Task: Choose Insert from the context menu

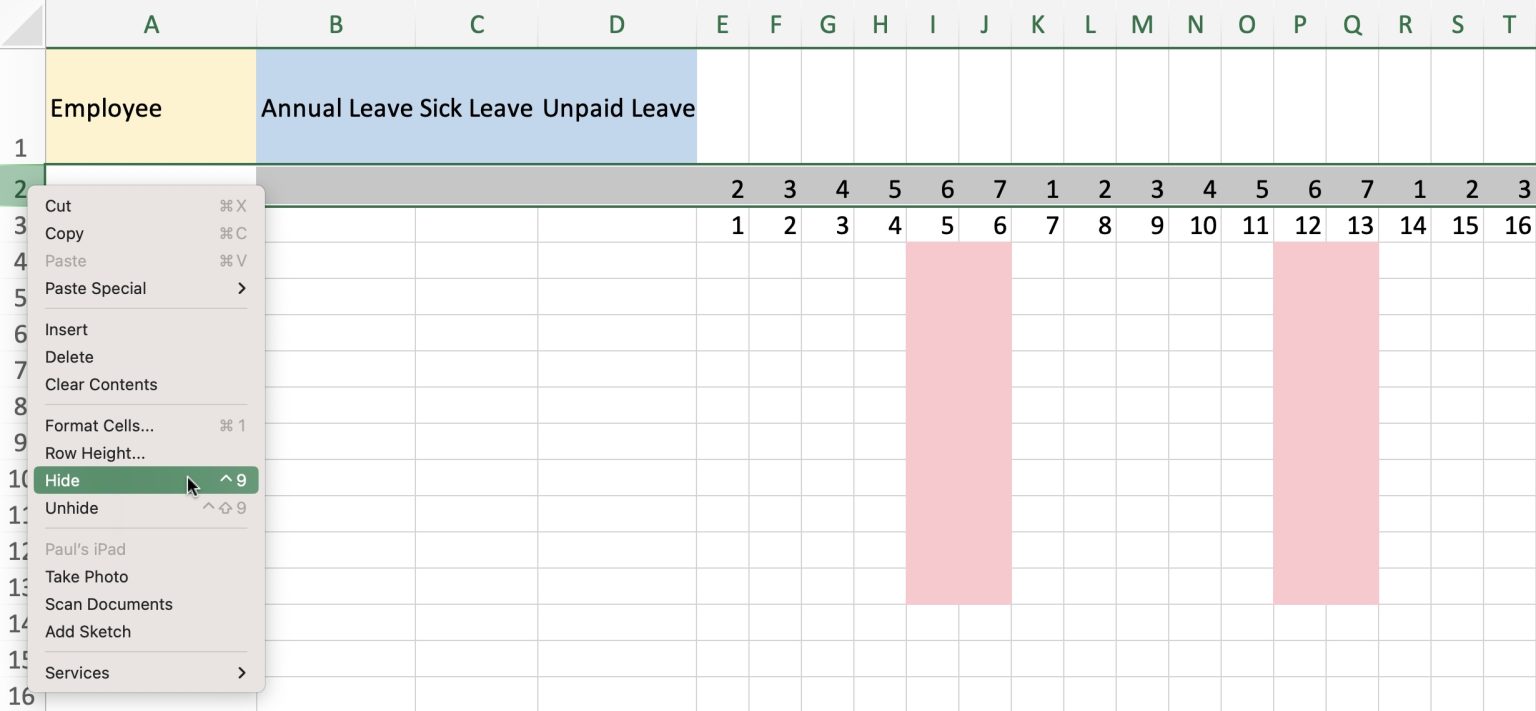Action: click(66, 329)
